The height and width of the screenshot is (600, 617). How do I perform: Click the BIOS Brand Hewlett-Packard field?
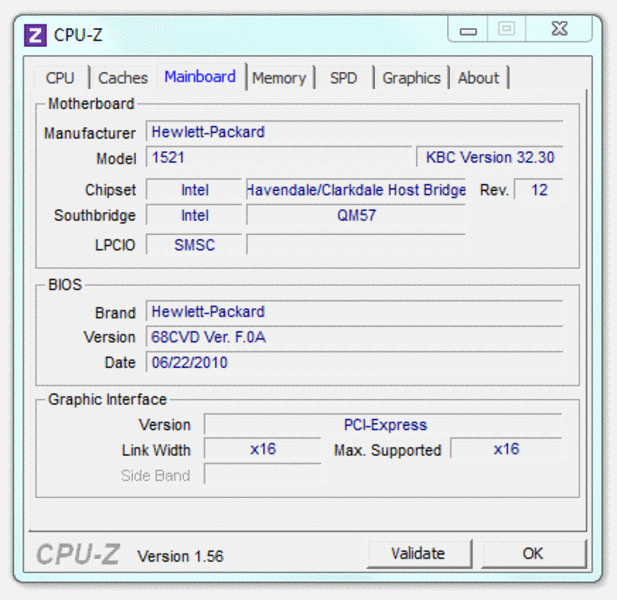pos(354,312)
